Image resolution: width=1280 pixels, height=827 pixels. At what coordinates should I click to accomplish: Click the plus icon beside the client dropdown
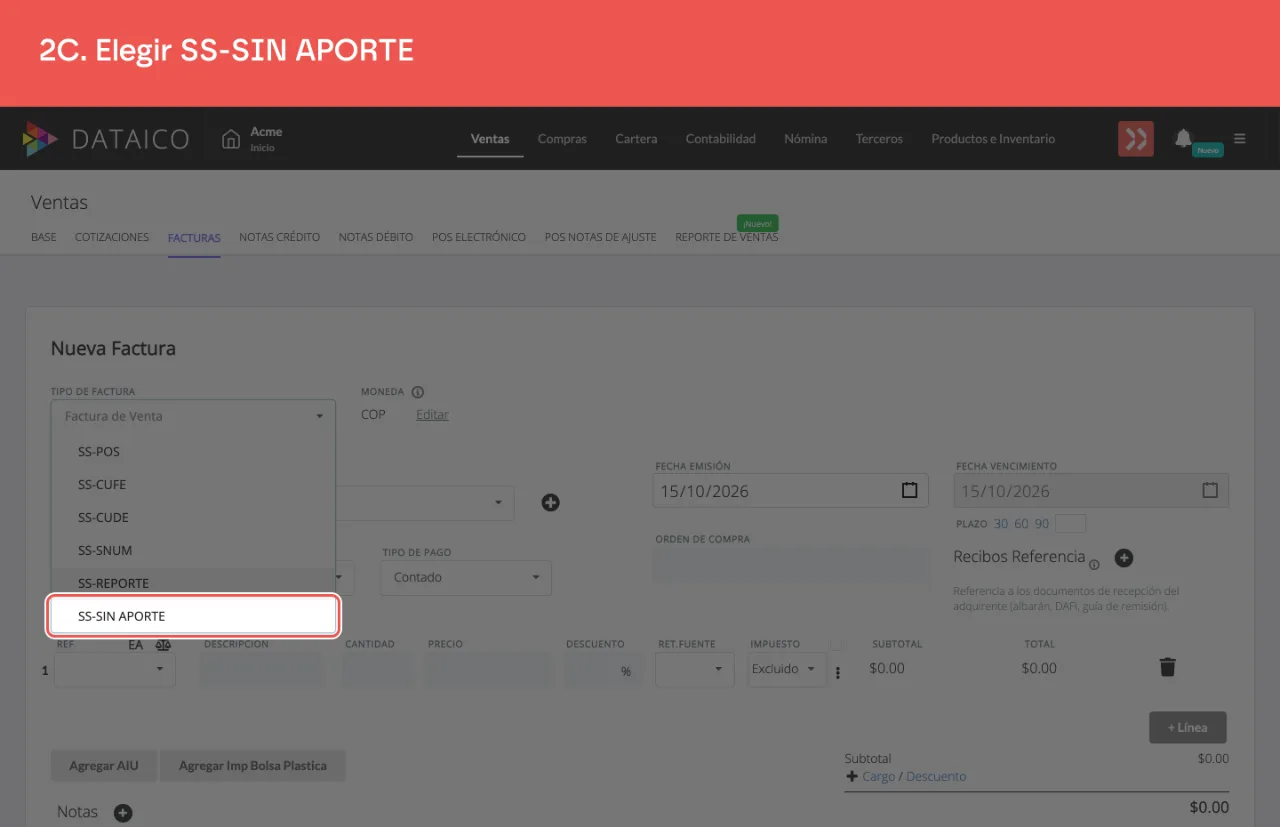tap(550, 502)
